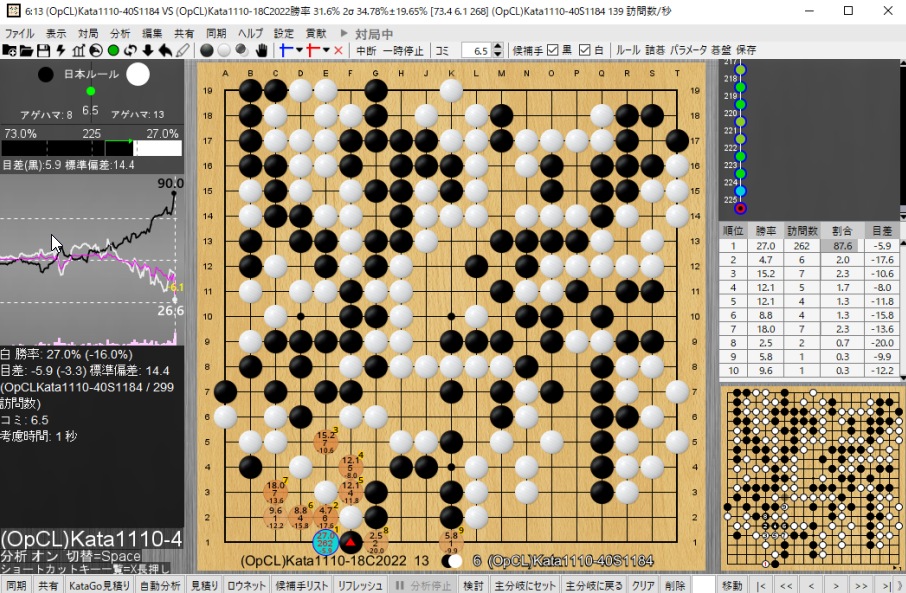This screenshot has width=906, height=593.
Task: Click move 225 node in the move tree
Action: (740, 208)
